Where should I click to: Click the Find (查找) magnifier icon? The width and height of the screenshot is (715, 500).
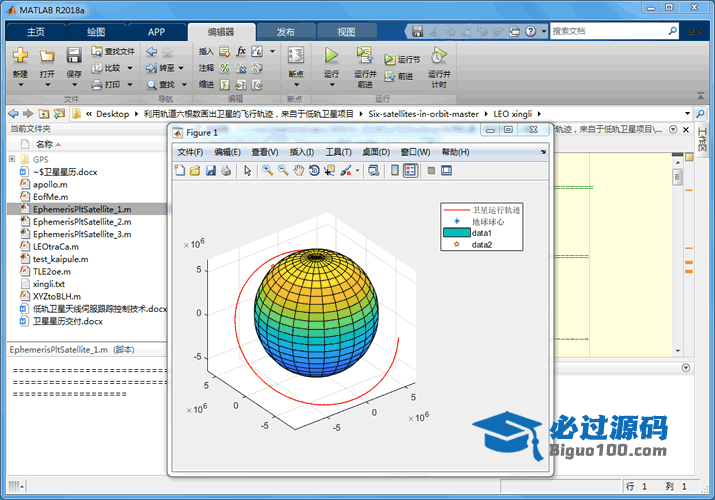pyautogui.click(x=151, y=85)
